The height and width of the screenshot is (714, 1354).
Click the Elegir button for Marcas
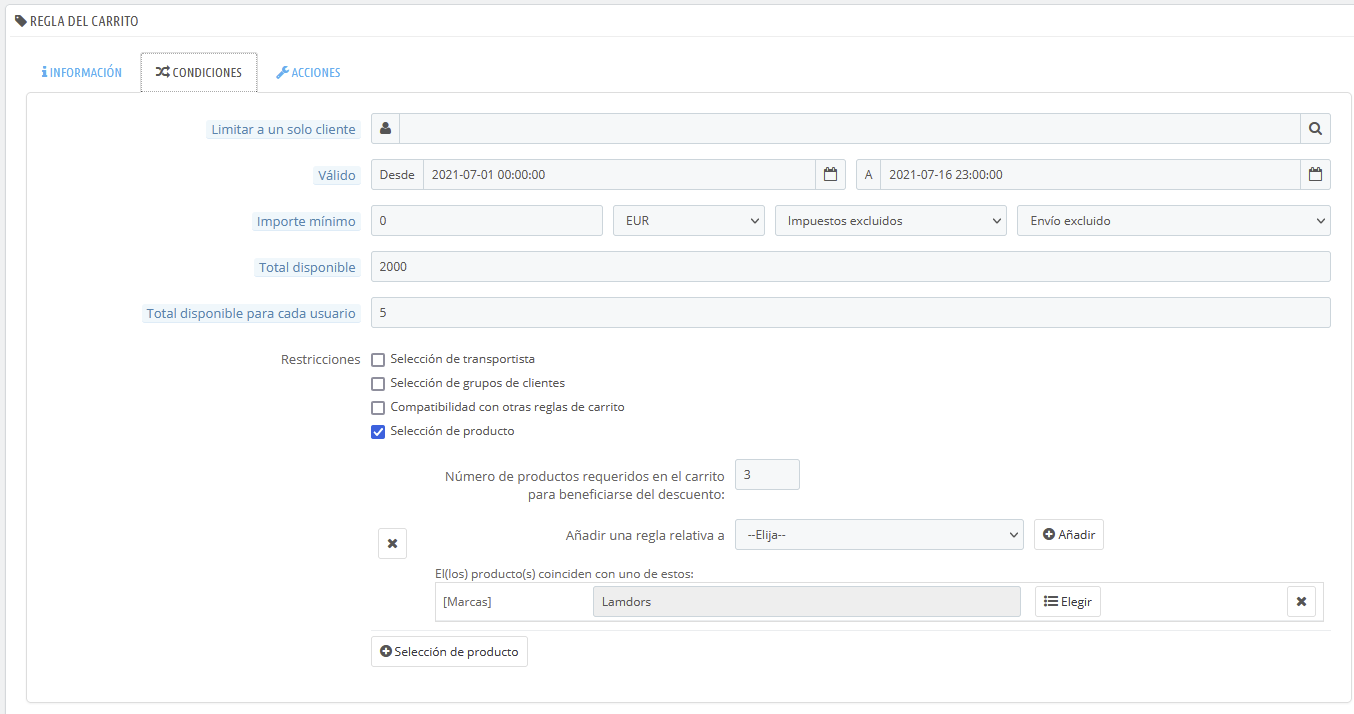(x=1067, y=602)
